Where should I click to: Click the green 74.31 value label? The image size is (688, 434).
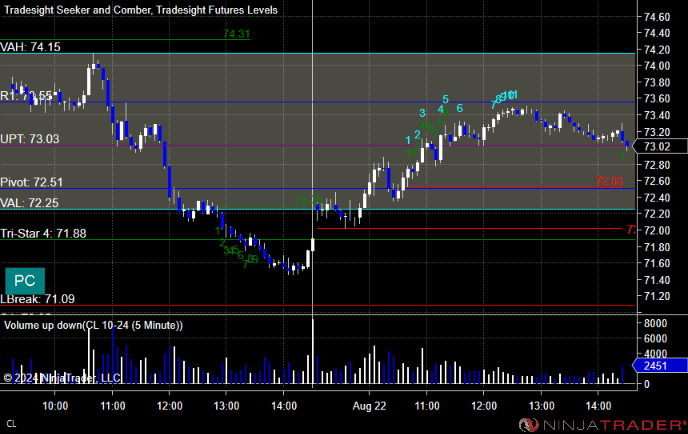(236, 34)
